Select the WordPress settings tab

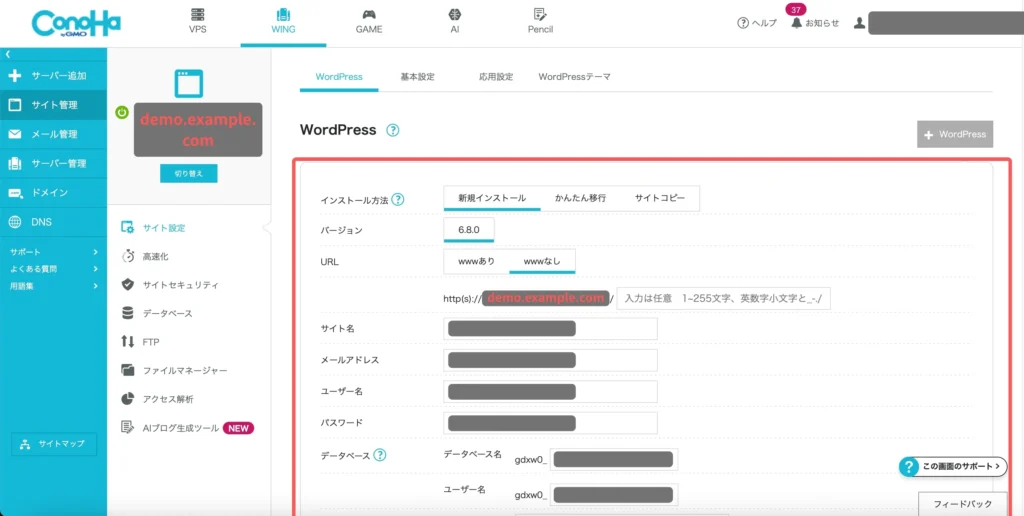pyautogui.click(x=339, y=77)
